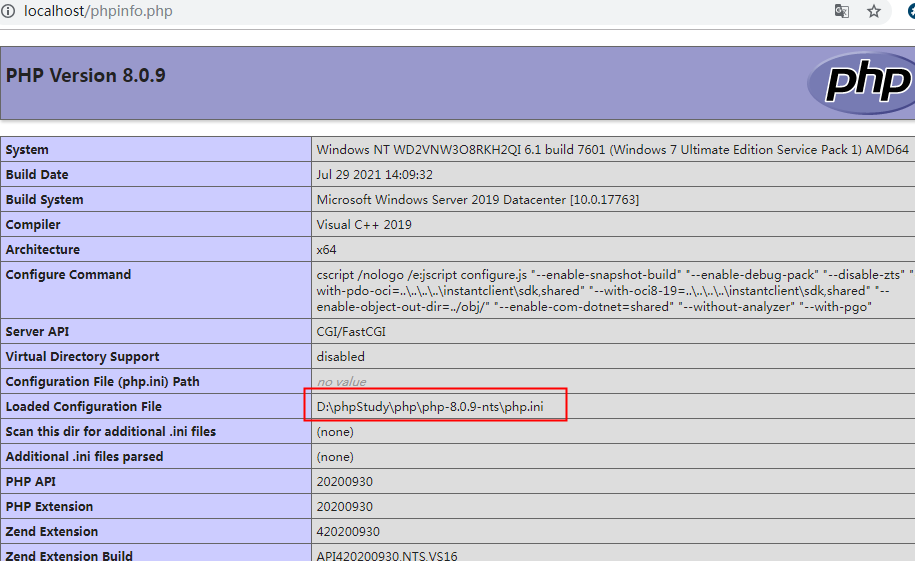Click Additional .ini files parsed label

tap(85, 457)
